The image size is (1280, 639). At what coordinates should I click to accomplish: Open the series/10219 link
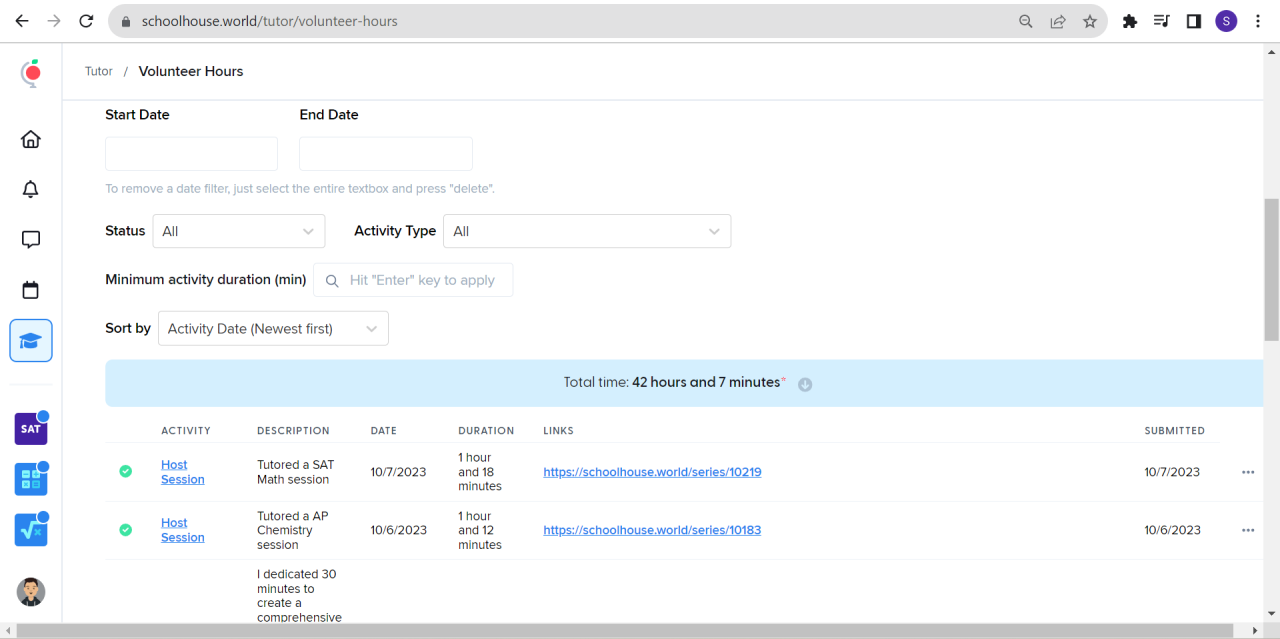pyautogui.click(x=652, y=472)
